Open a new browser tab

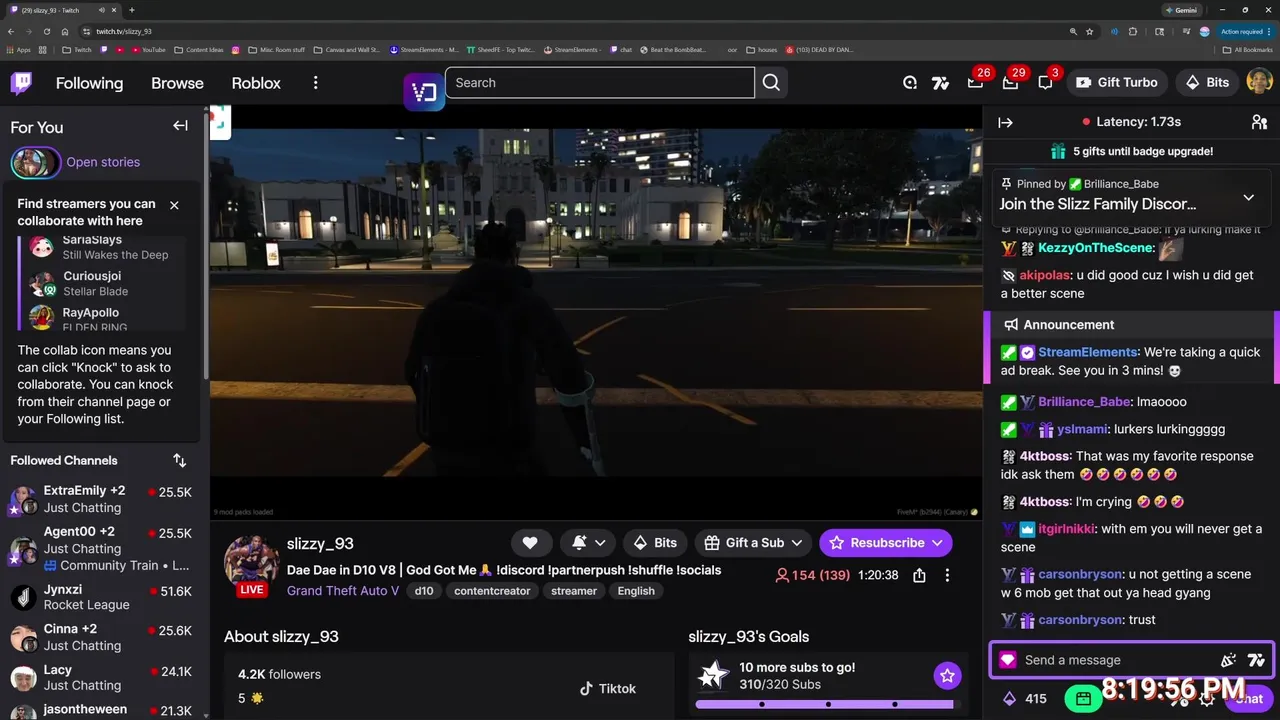point(132,10)
